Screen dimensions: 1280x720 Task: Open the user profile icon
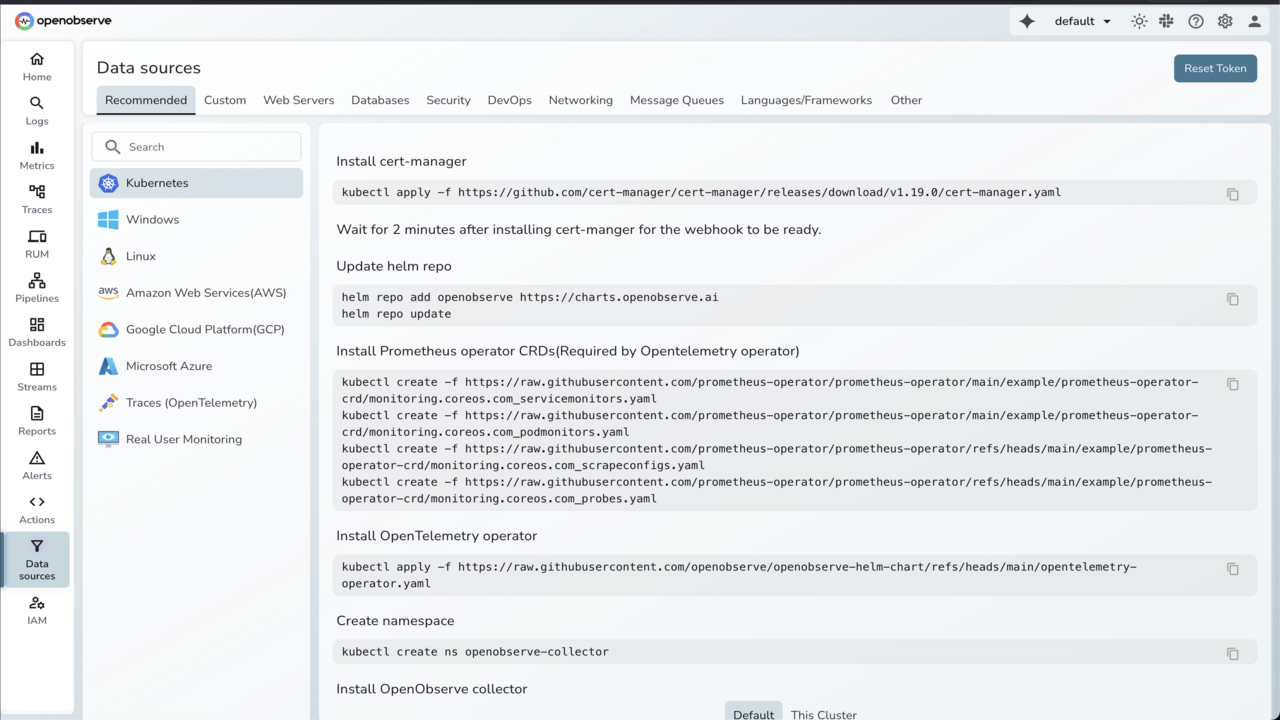pos(1254,21)
